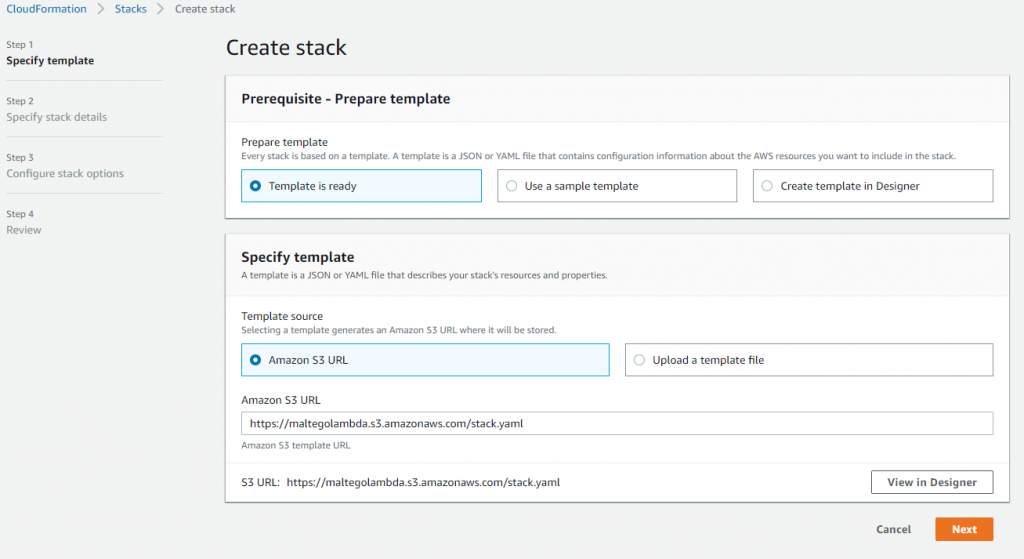Select Upload a template file option
Viewport: 1024px width, 559px height.
point(809,360)
